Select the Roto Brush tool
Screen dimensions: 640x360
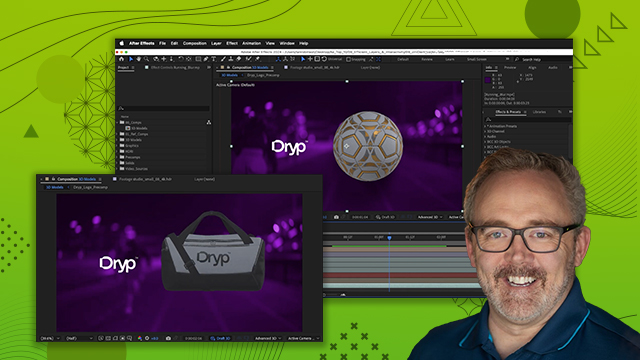pyautogui.click(x=248, y=59)
